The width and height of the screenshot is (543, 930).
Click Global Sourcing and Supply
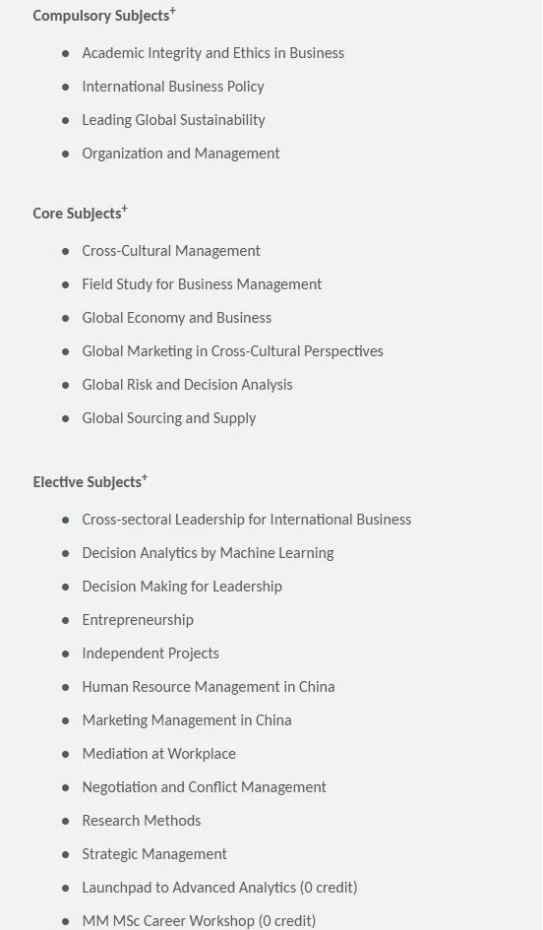[169, 418]
